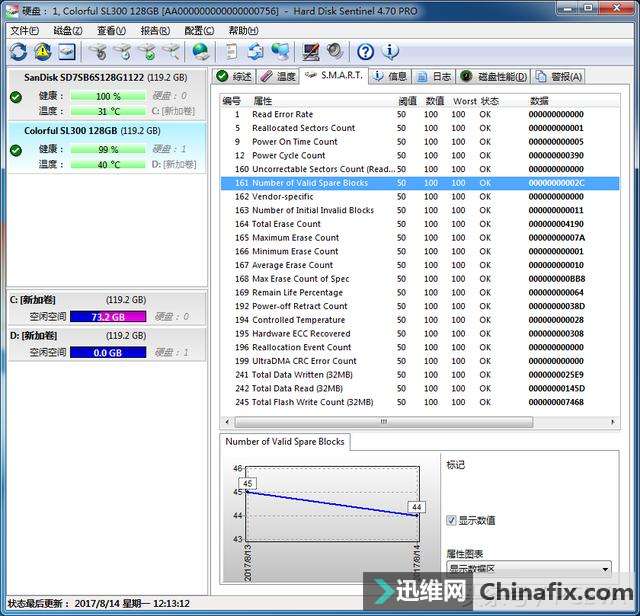Select the Remain Life Percentage row
This screenshot has width=640, height=616.
point(420,293)
